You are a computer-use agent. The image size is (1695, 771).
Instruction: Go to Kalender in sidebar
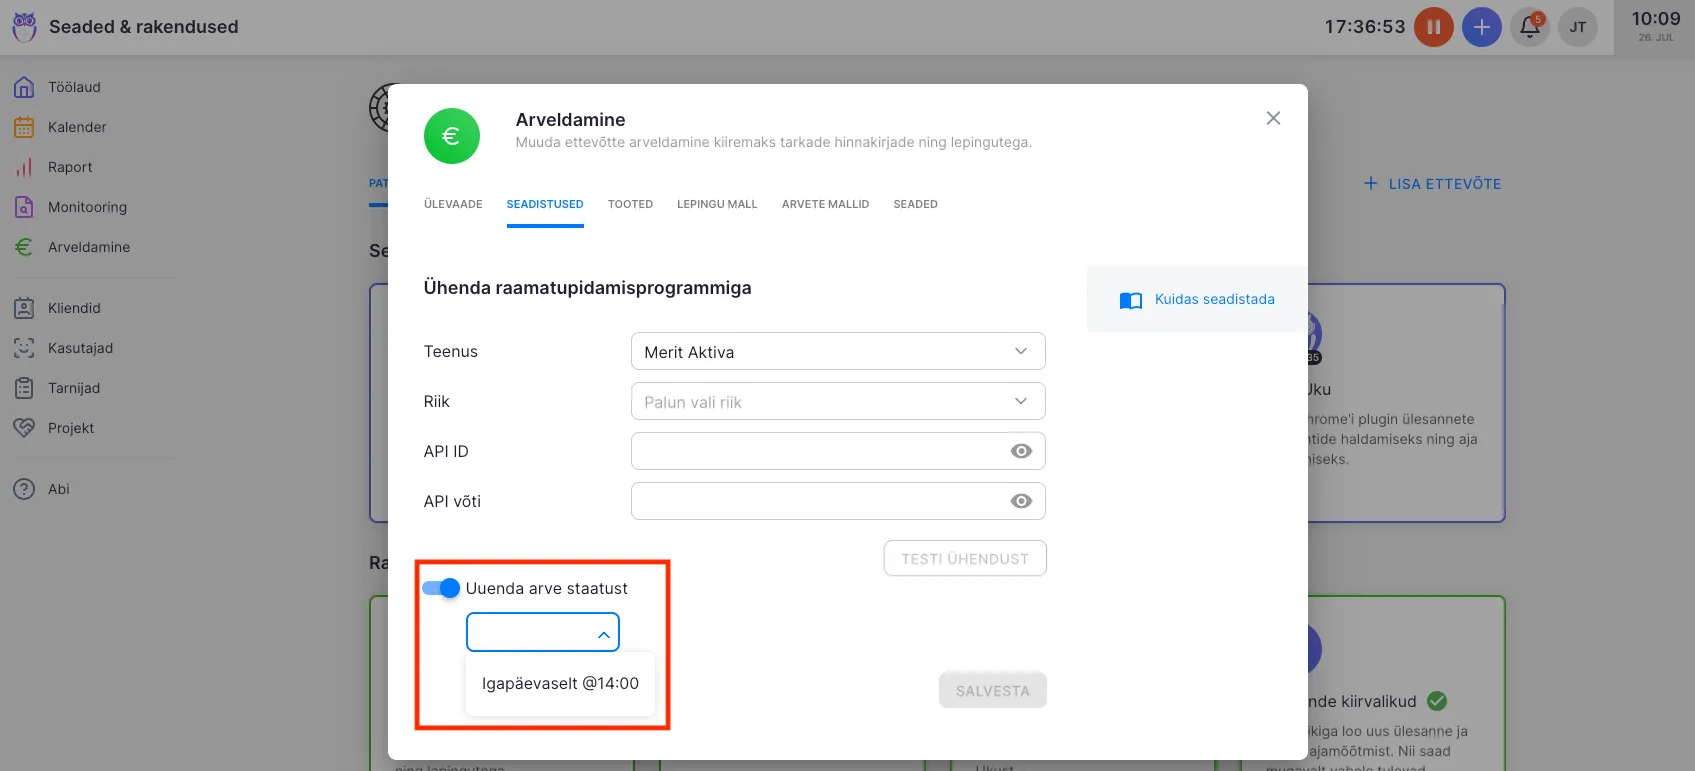(x=76, y=127)
